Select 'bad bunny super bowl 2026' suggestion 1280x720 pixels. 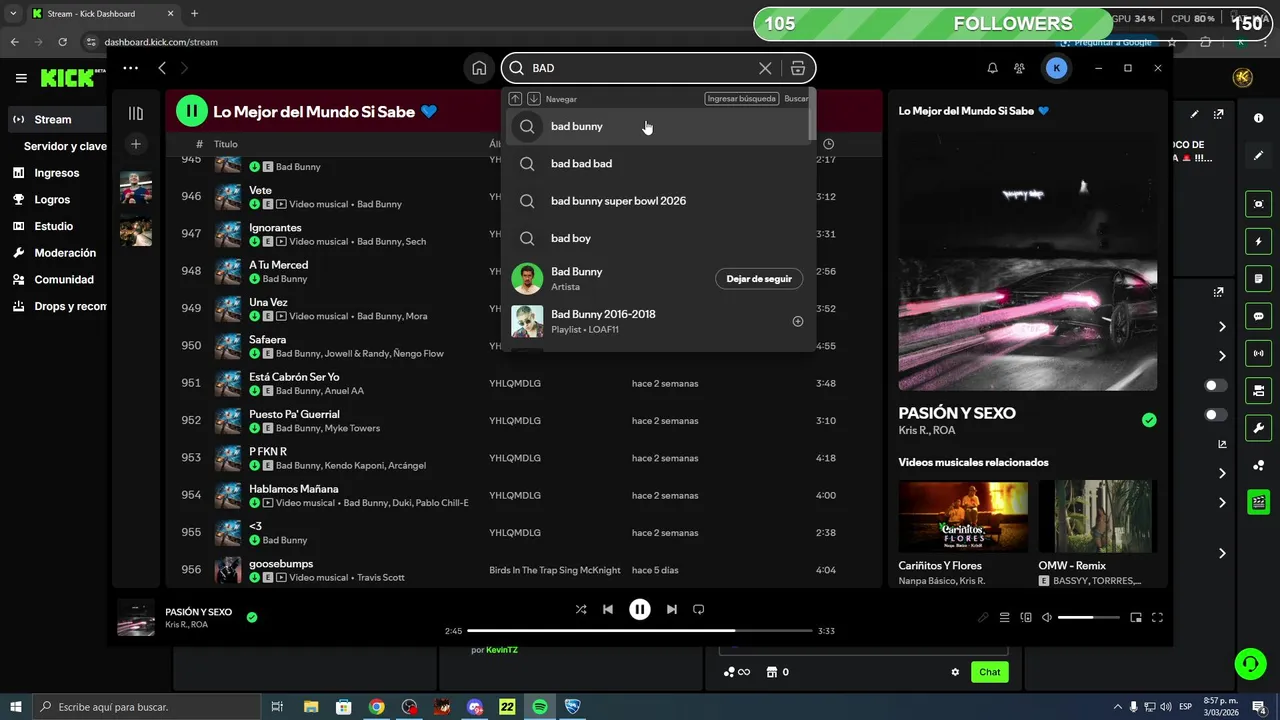[657, 201]
